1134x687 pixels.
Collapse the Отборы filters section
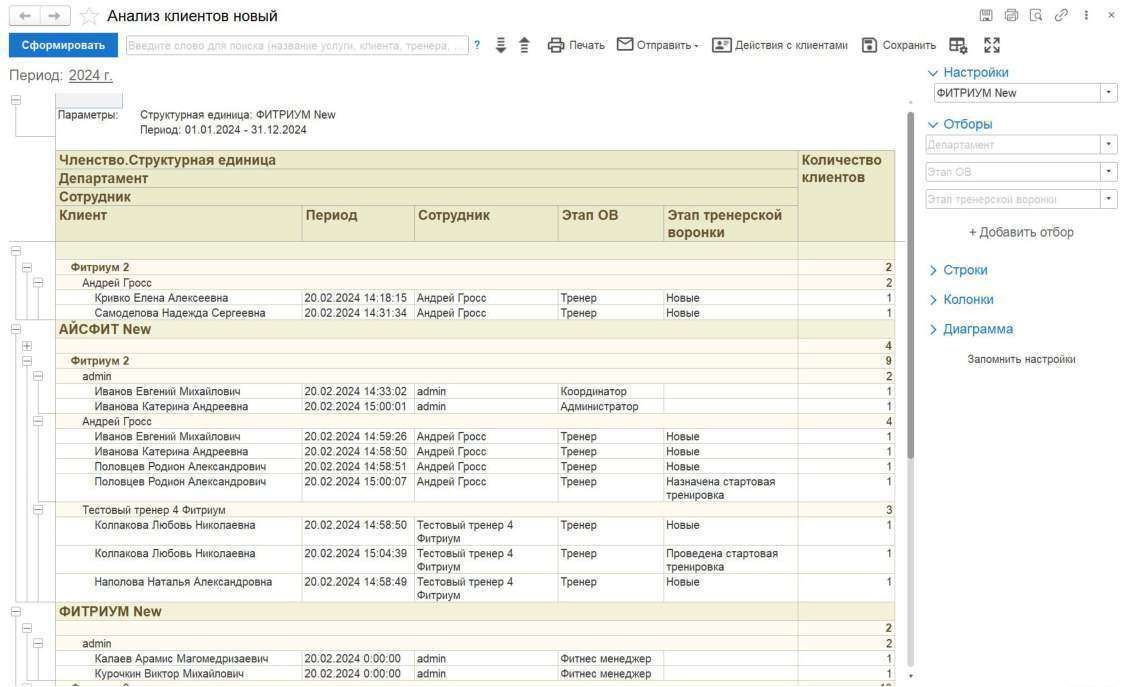click(x=933, y=124)
